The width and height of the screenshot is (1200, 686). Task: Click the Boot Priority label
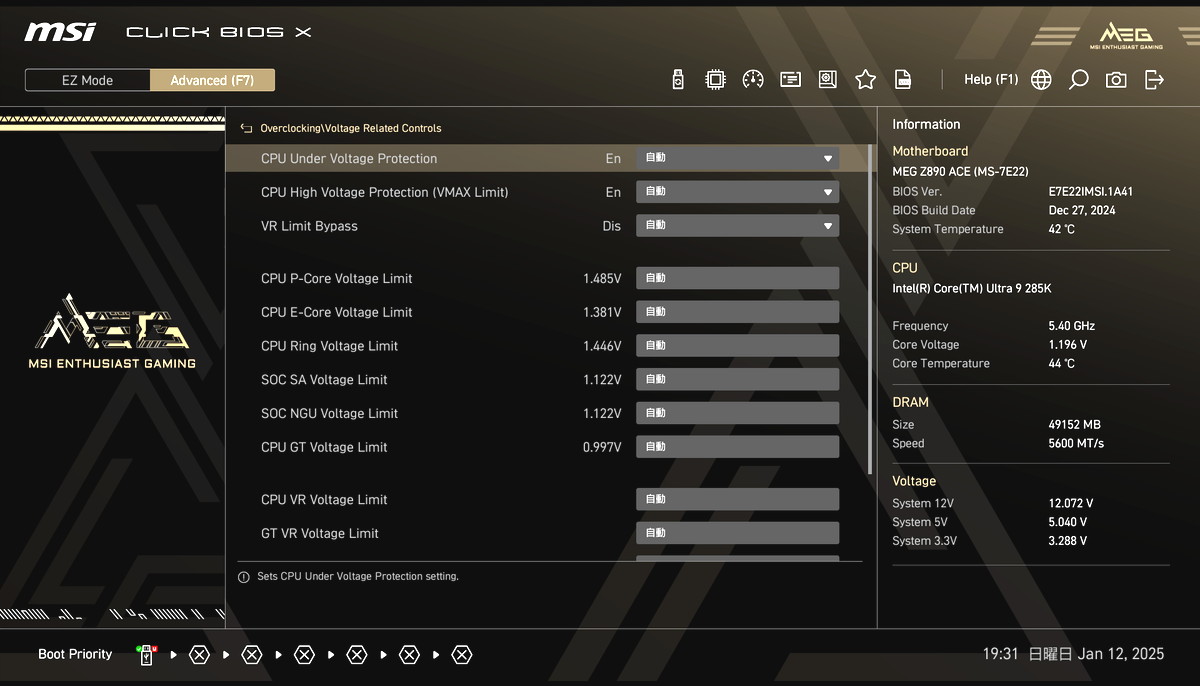coord(75,654)
